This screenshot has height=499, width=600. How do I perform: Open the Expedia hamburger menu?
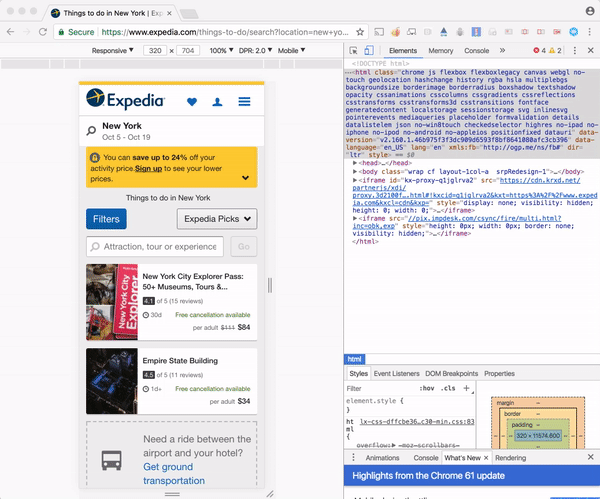(245, 102)
